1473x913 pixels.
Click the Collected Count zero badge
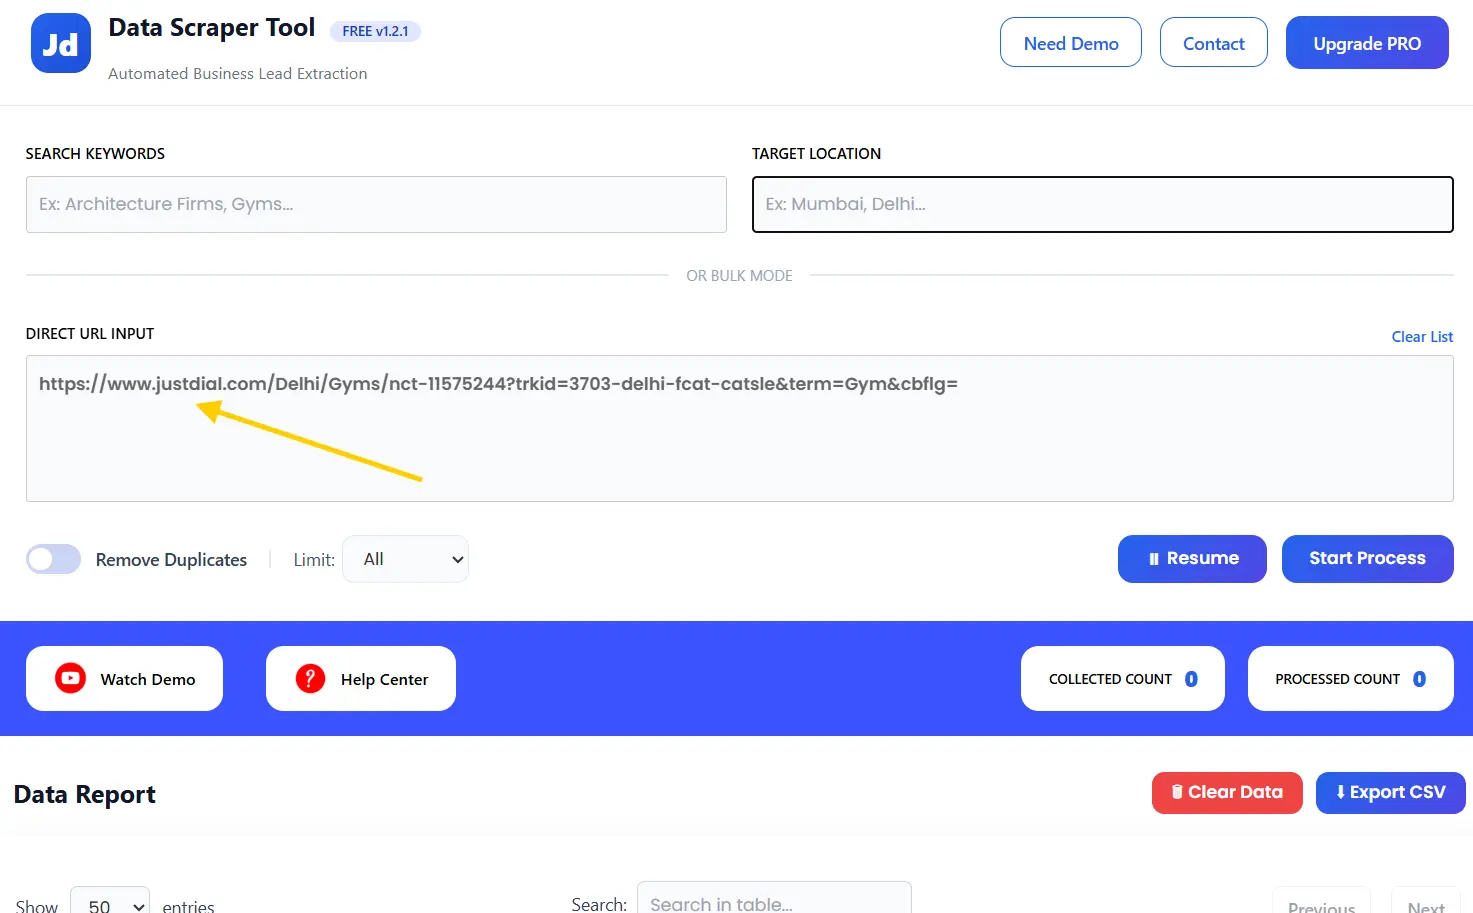(x=1192, y=678)
